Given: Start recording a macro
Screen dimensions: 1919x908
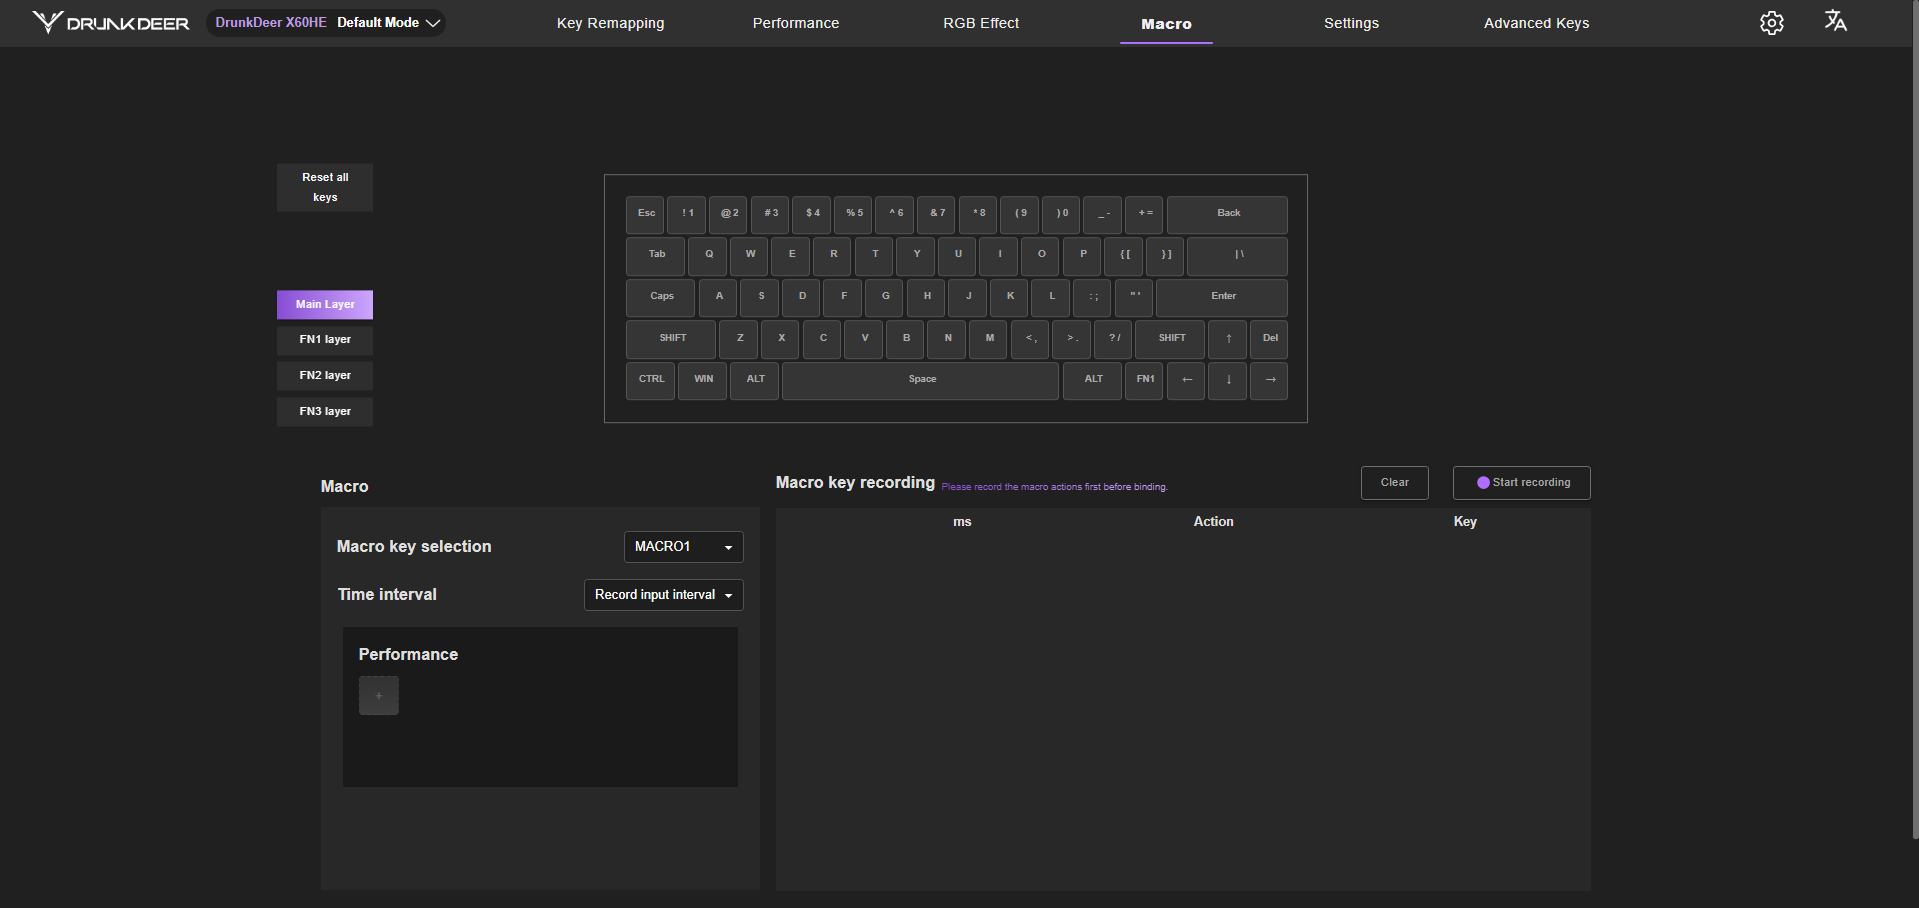Looking at the screenshot, I should [x=1521, y=483].
